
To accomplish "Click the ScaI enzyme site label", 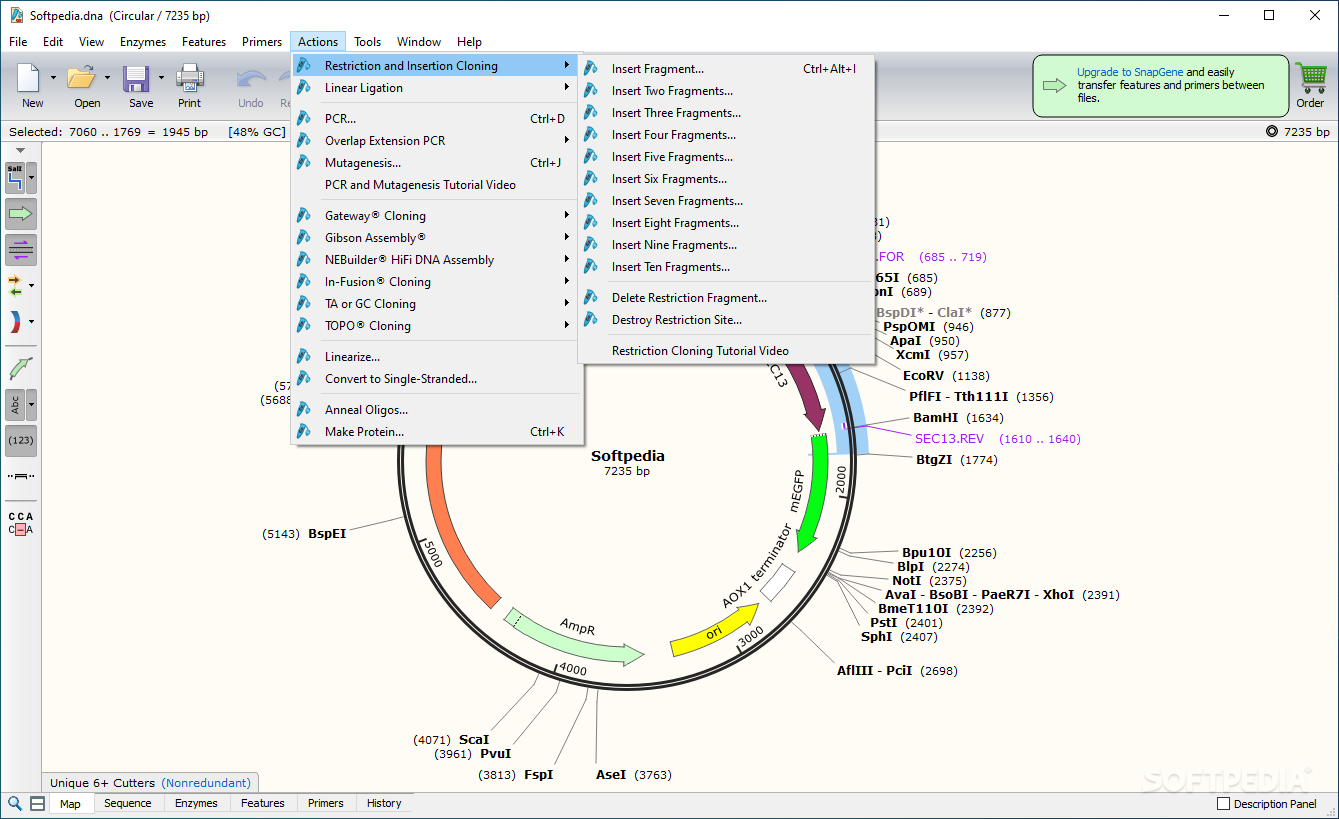I will coord(474,740).
